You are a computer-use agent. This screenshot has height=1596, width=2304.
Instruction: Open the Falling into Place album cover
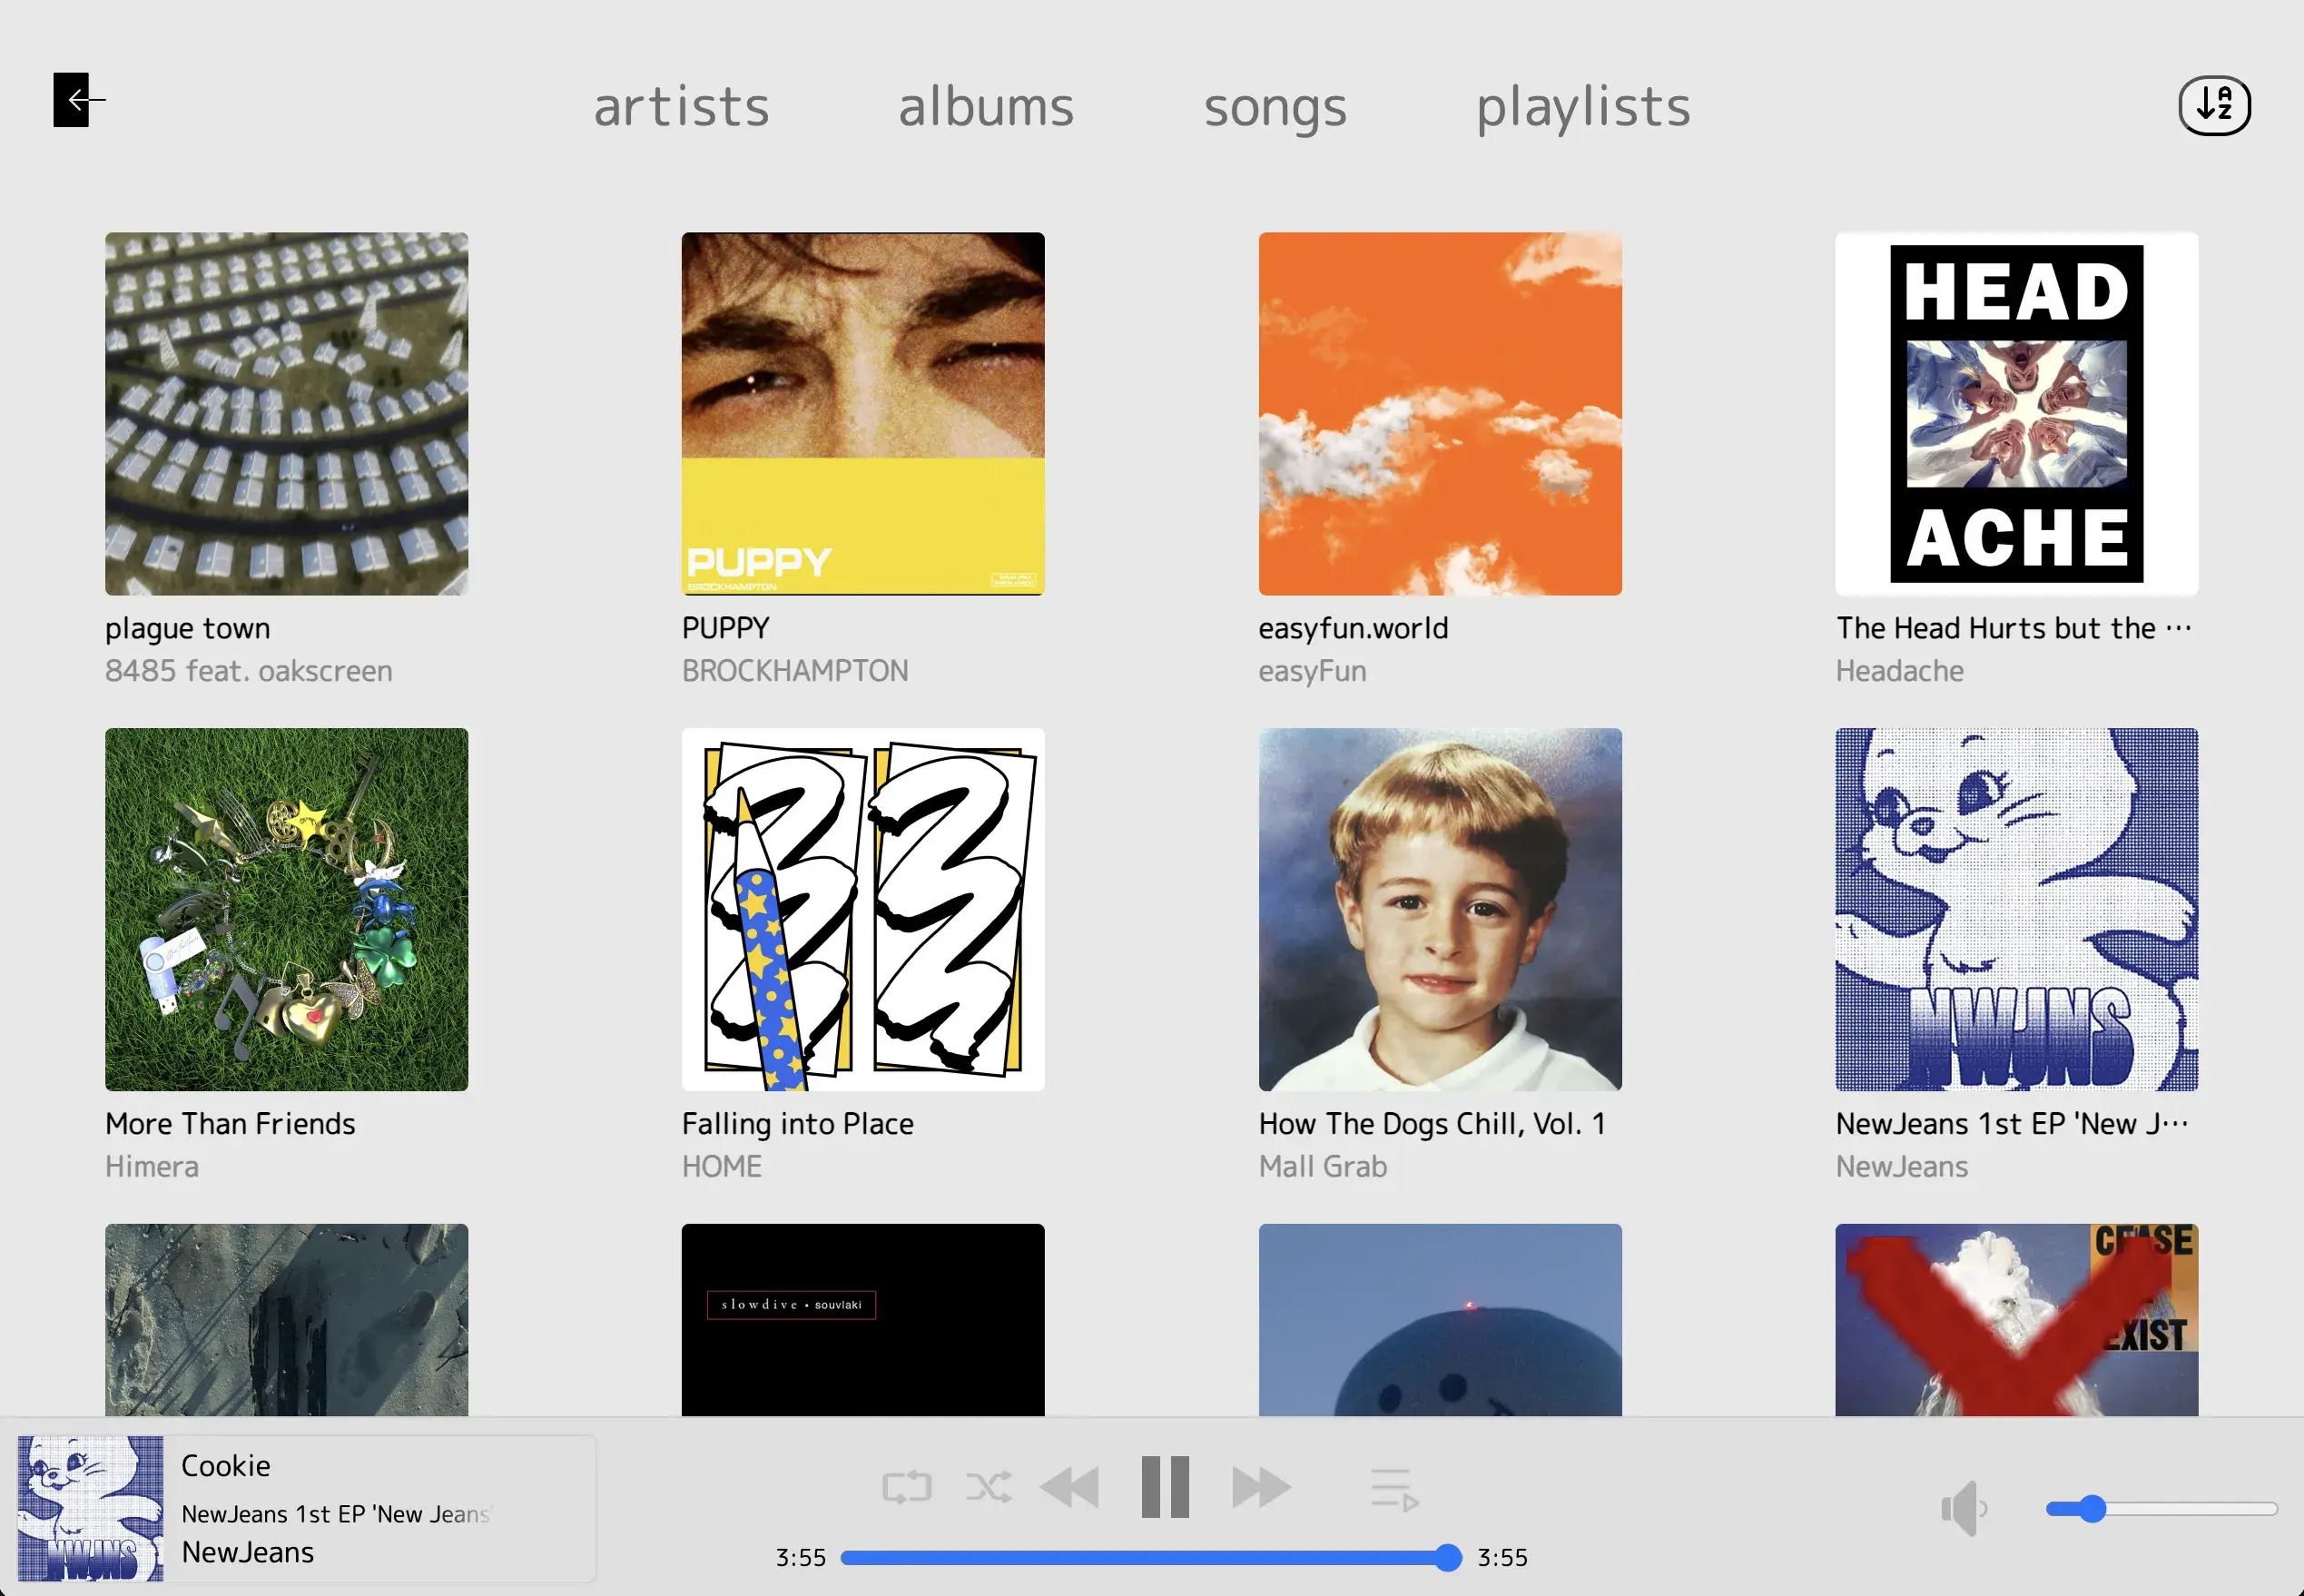pos(863,909)
